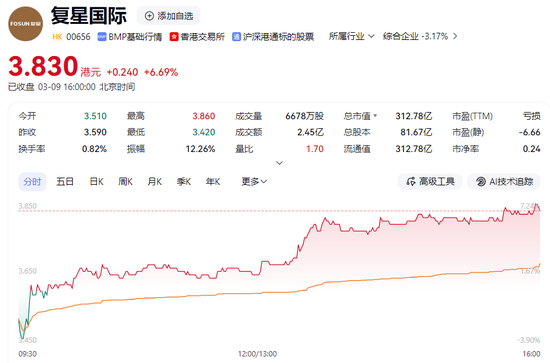Viewport: 550px width, 363px height.
Task: Click the price change +0.240
Action: coord(122,72)
